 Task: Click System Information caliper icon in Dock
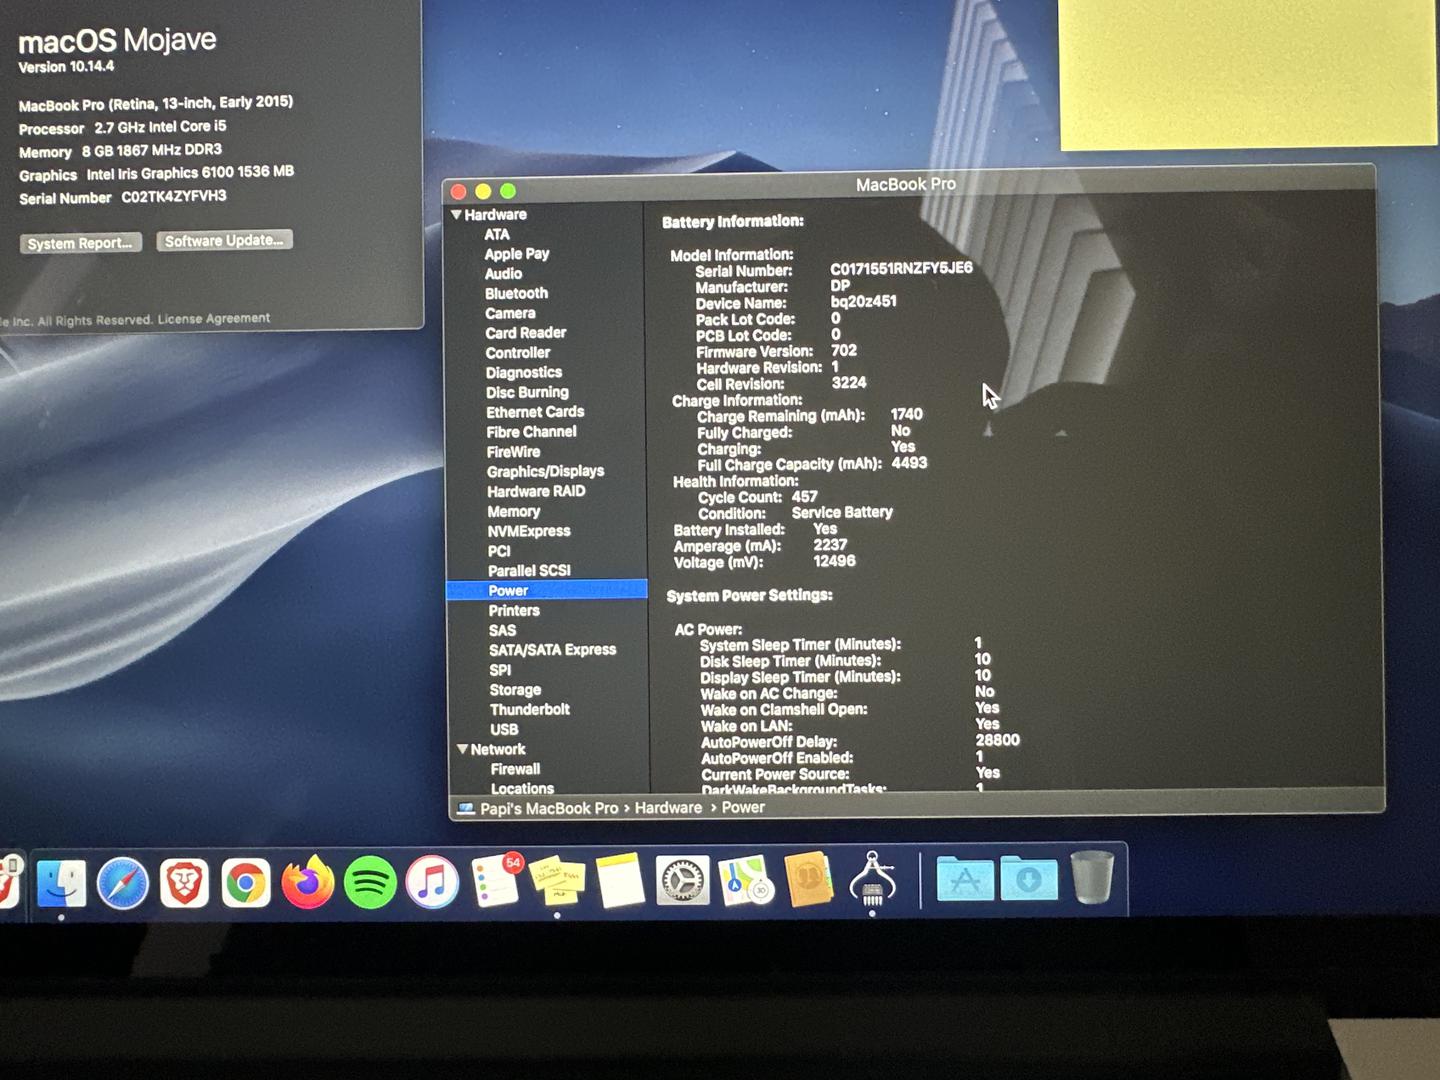(872, 878)
